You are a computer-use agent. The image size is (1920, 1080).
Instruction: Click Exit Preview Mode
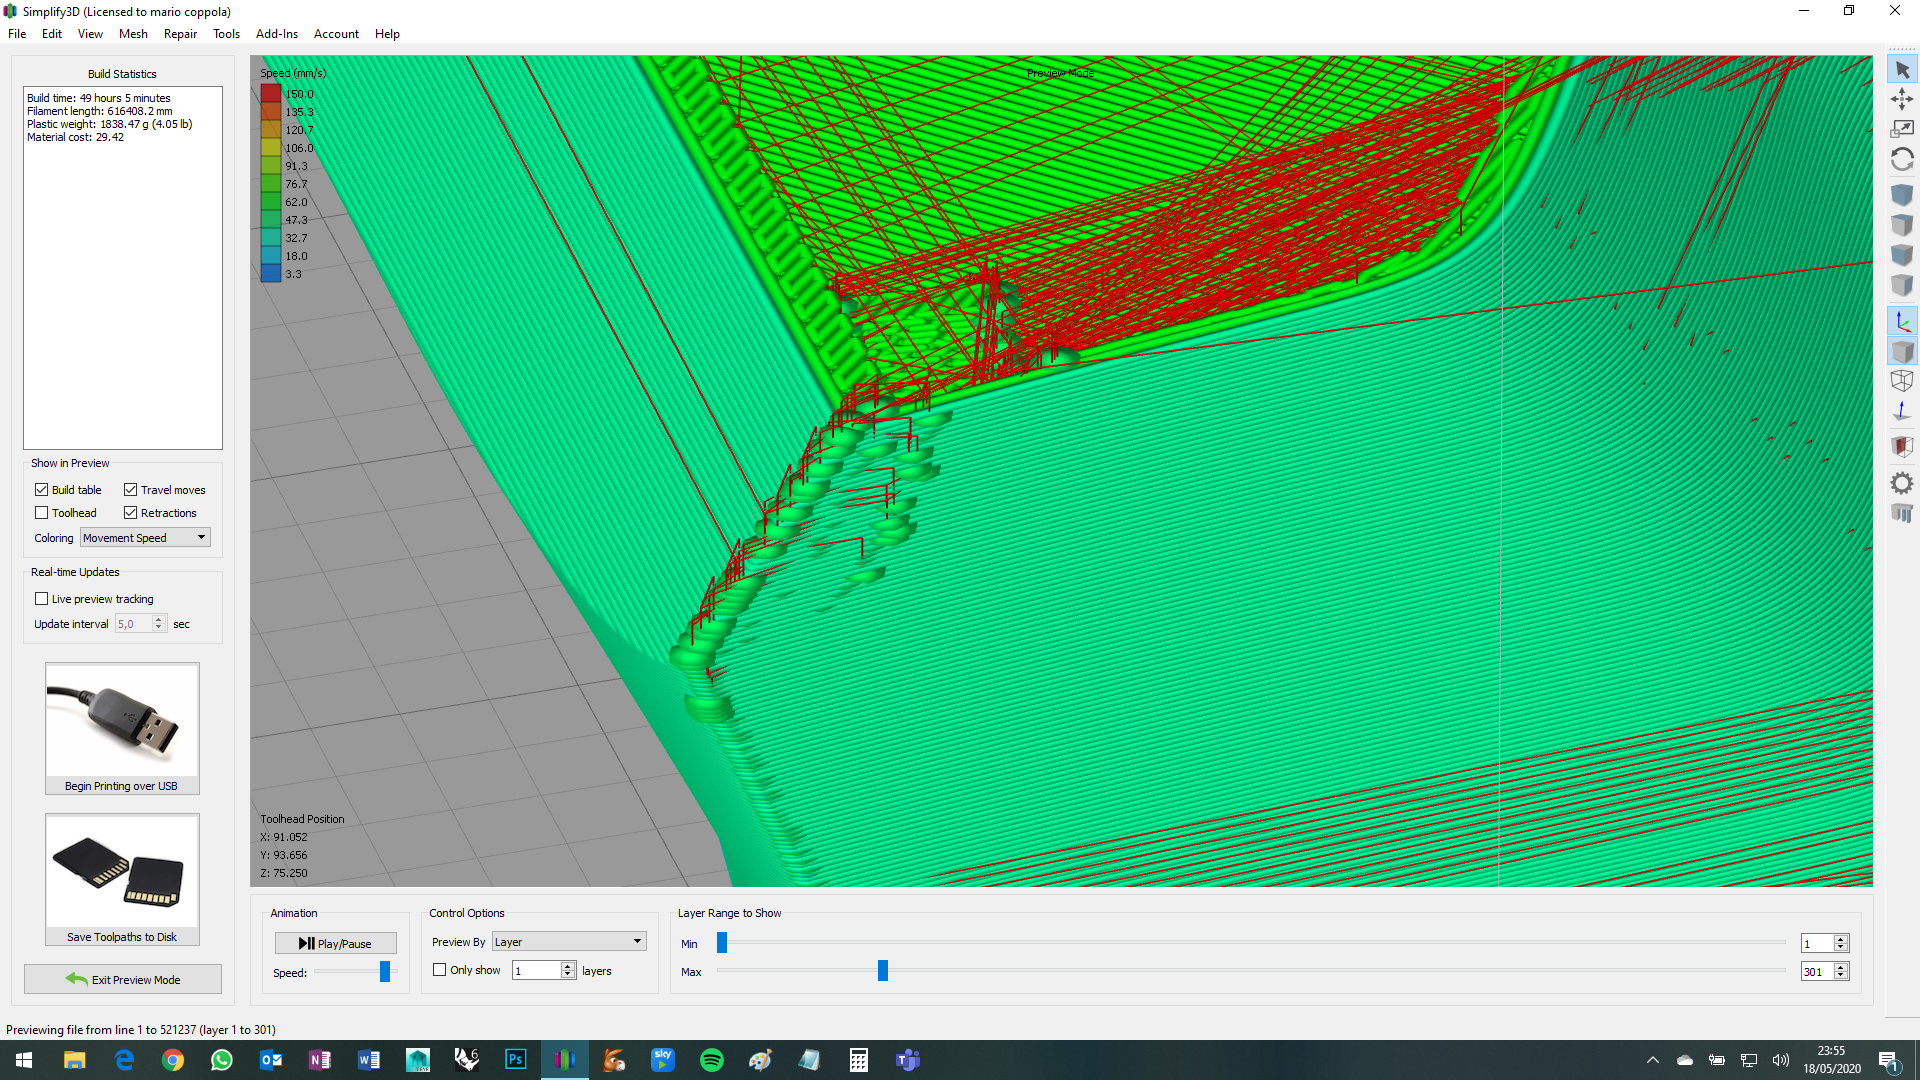pyautogui.click(x=123, y=980)
